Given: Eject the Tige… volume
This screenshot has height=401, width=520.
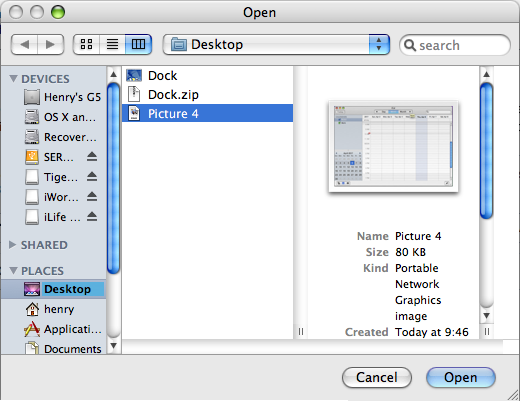Looking at the screenshot, I should [x=92, y=177].
